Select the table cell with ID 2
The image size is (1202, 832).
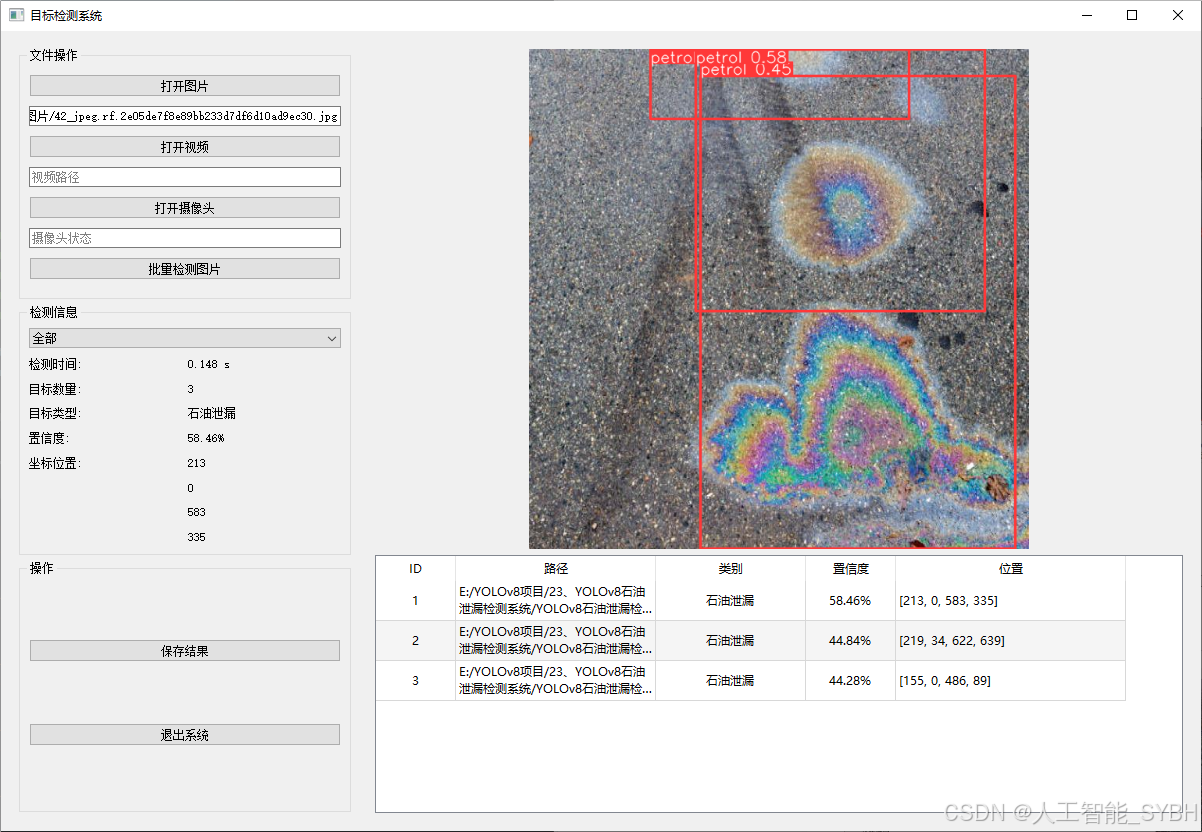415,641
